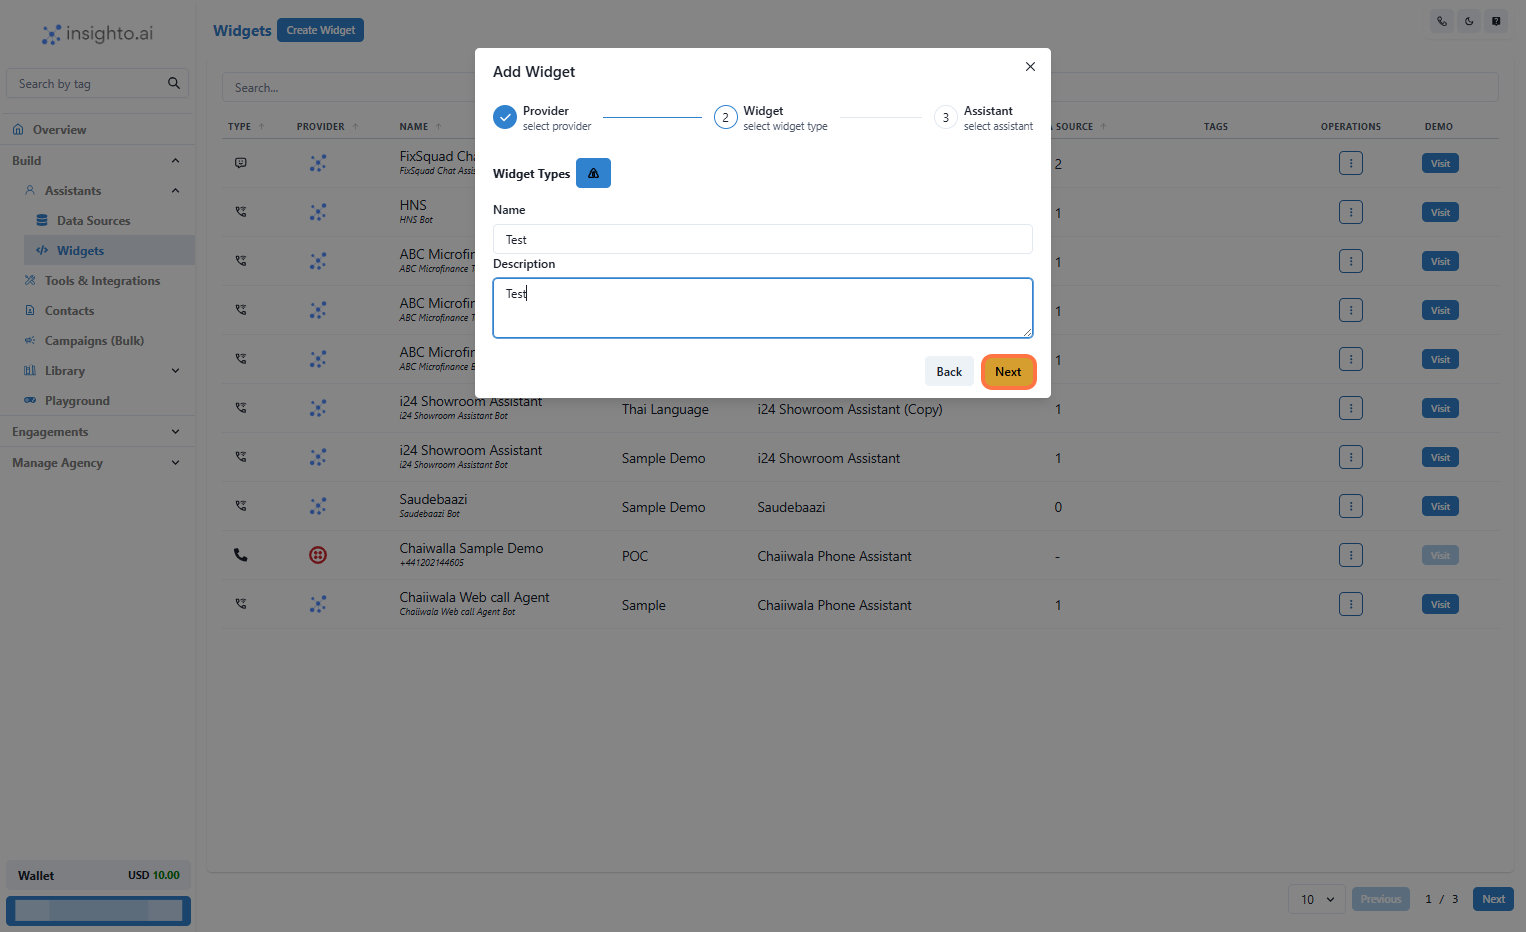Viewport: 1526px width, 932px height.
Task: Click the i24 Showroom Assistant (Copy) cell
Action: (850, 409)
